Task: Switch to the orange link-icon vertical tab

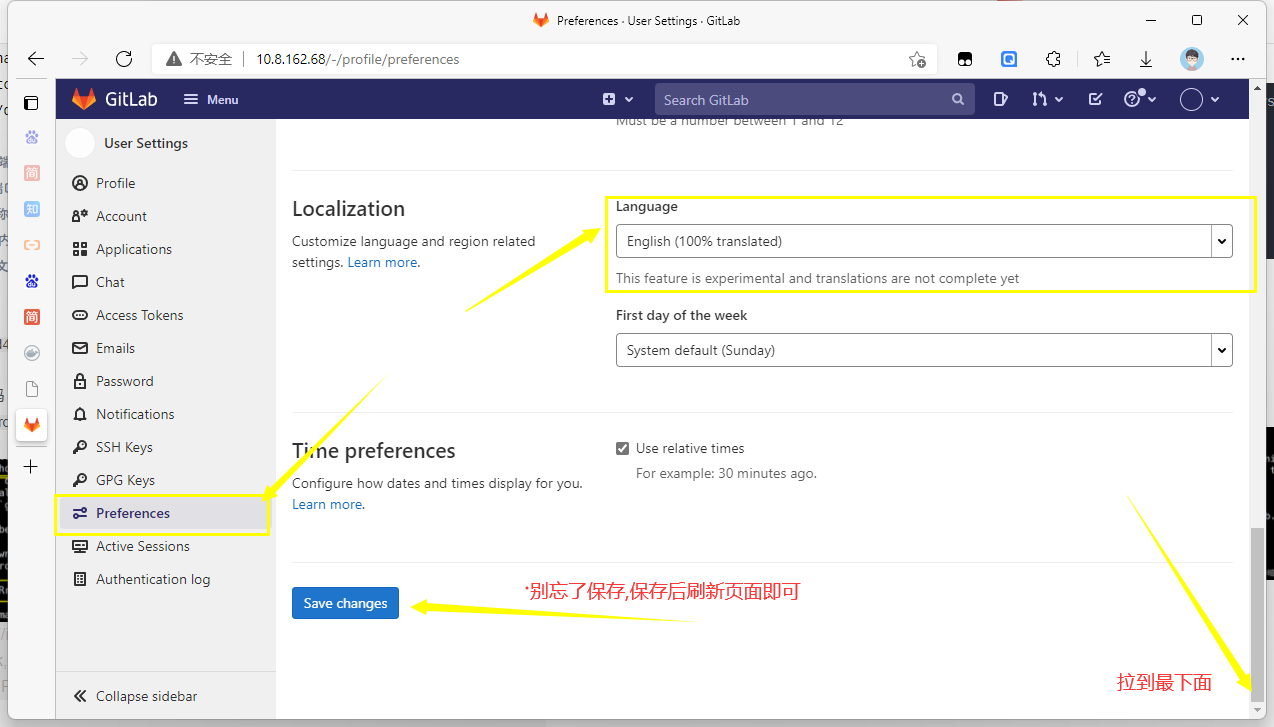Action: click(32, 245)
